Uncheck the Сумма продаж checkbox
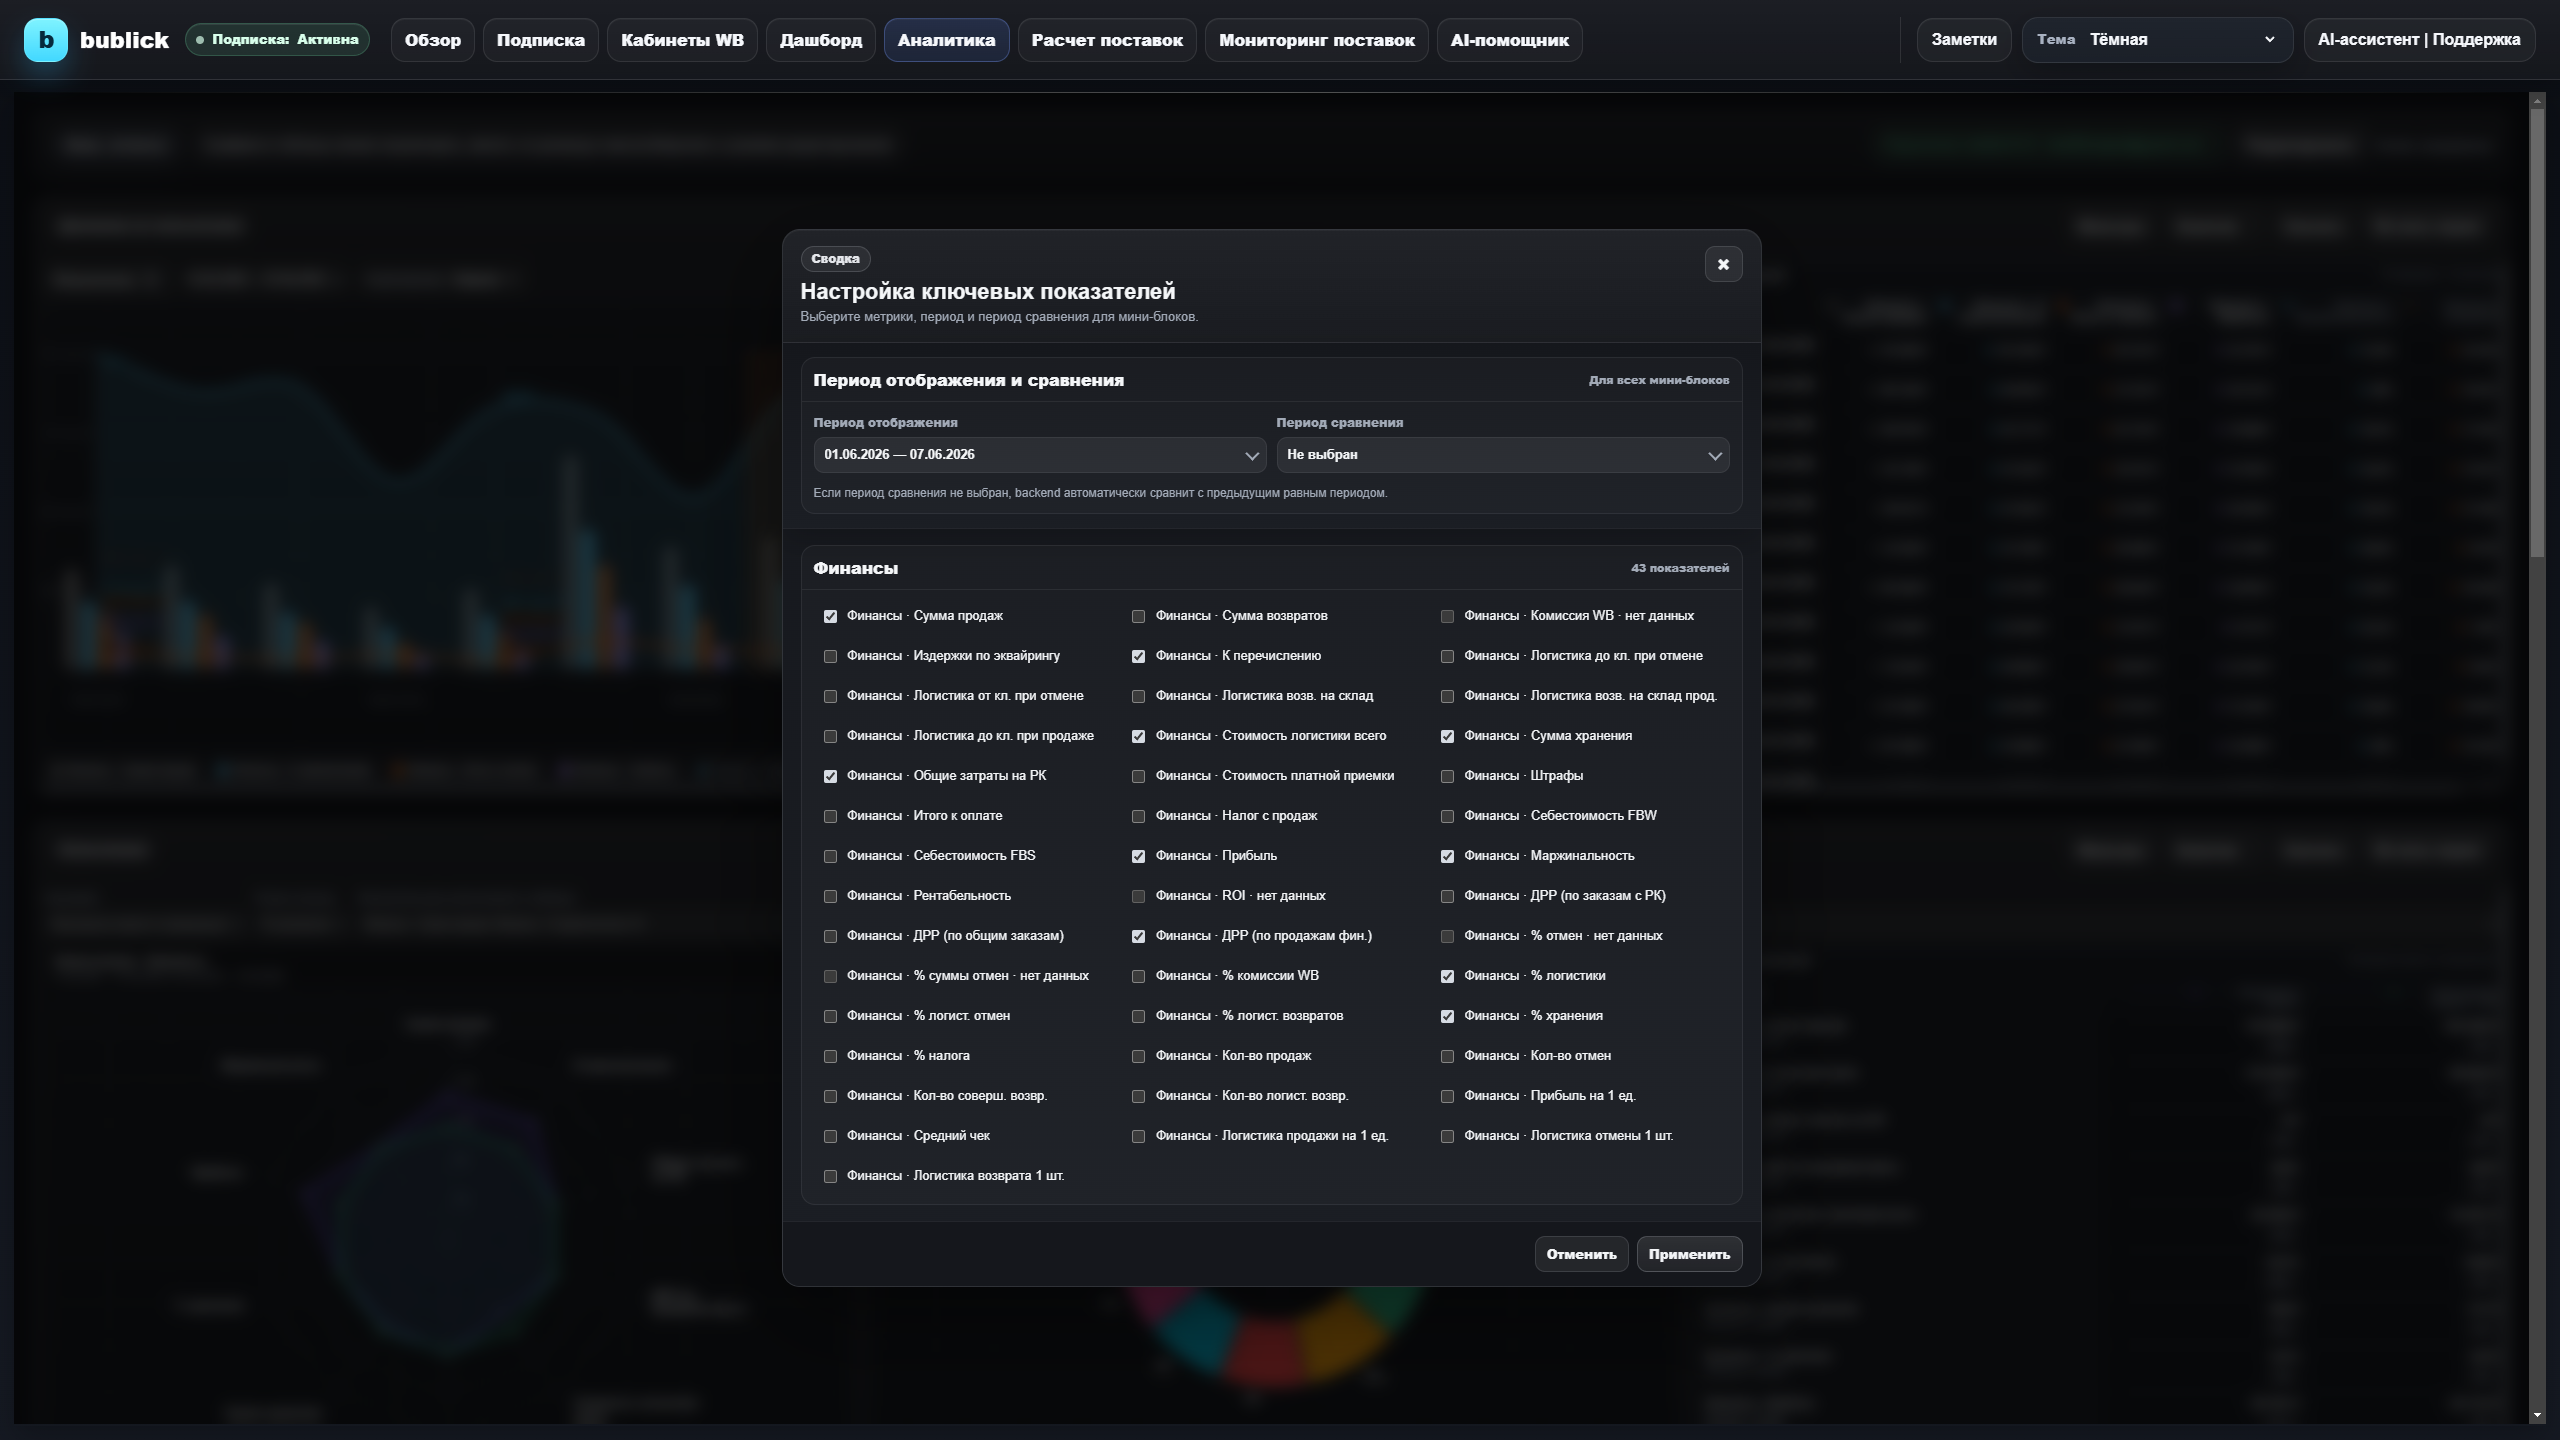The height and width of the screenshot is (1440, 2560). 830,616
